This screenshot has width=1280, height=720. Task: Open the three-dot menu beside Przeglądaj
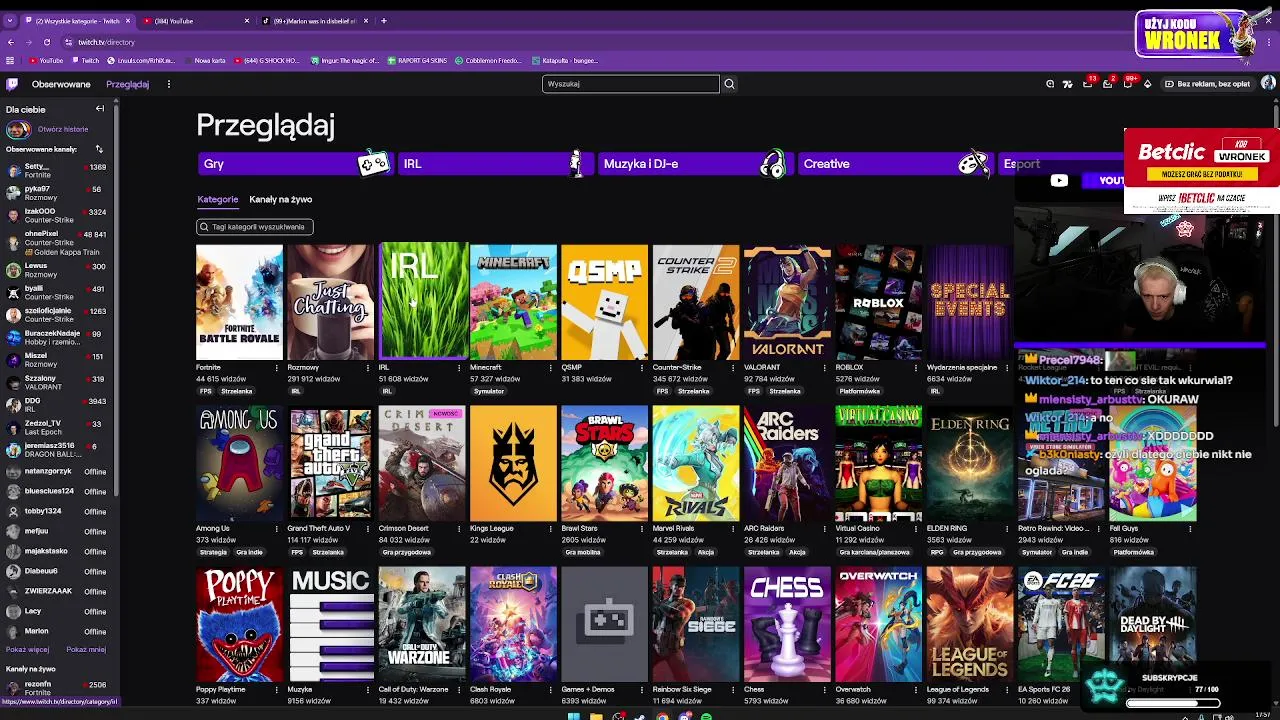168,84
